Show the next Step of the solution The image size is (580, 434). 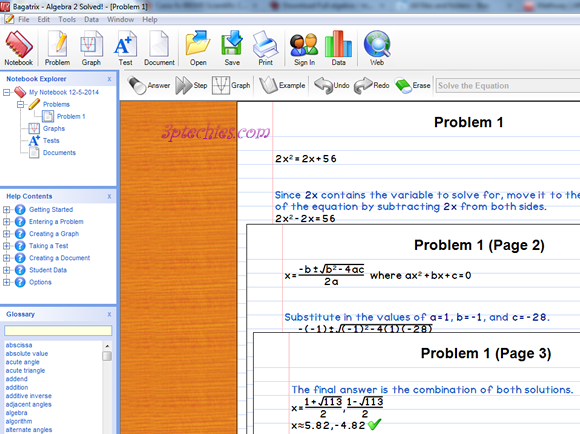pos(191,85)
